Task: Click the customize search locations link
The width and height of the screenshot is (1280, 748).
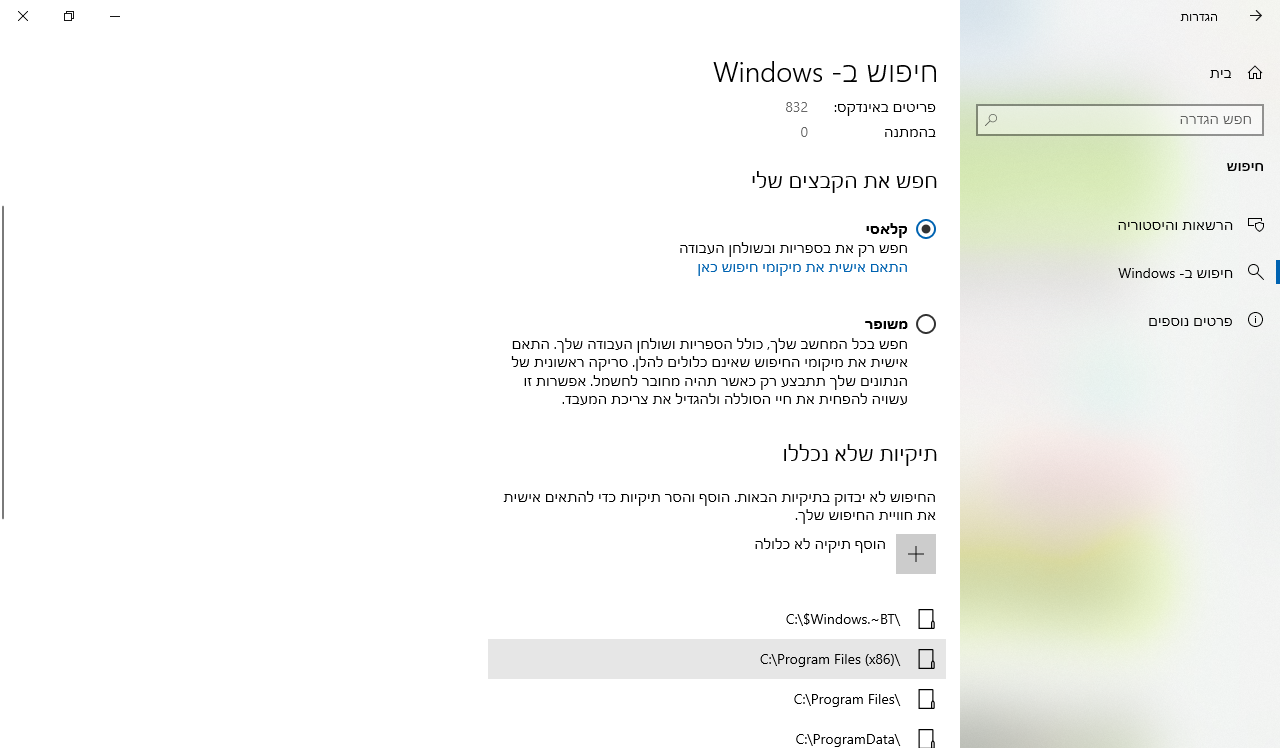Action: pyautogui.click(x=802, y=267)
